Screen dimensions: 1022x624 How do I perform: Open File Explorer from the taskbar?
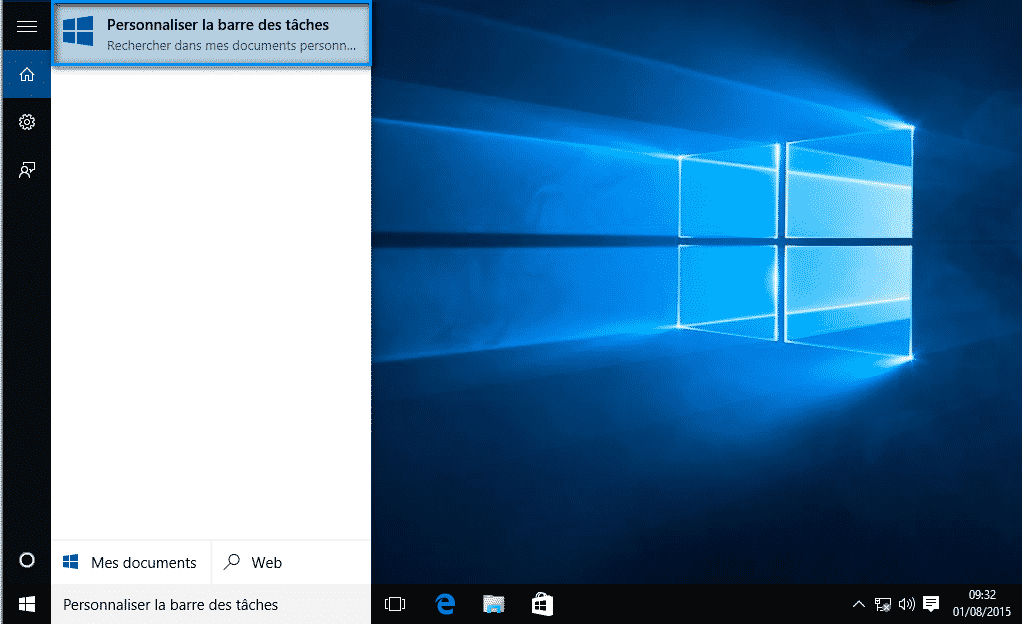[493, 604]
